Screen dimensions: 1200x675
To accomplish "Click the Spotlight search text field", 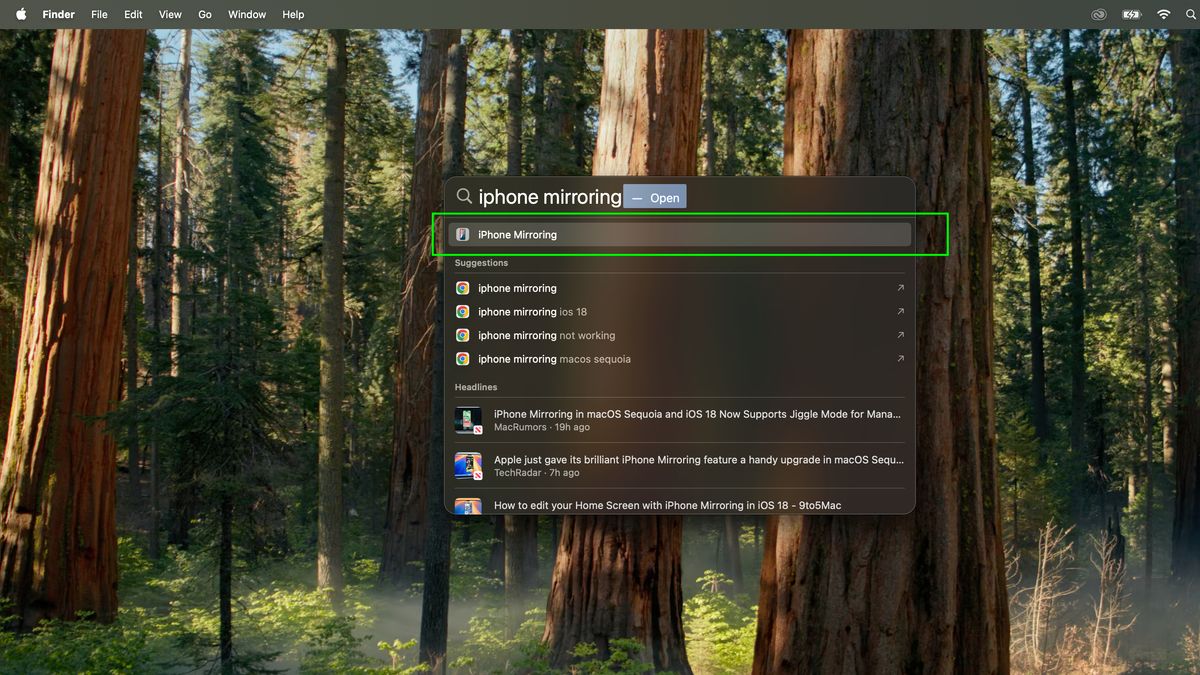I will tap(680, 197).
